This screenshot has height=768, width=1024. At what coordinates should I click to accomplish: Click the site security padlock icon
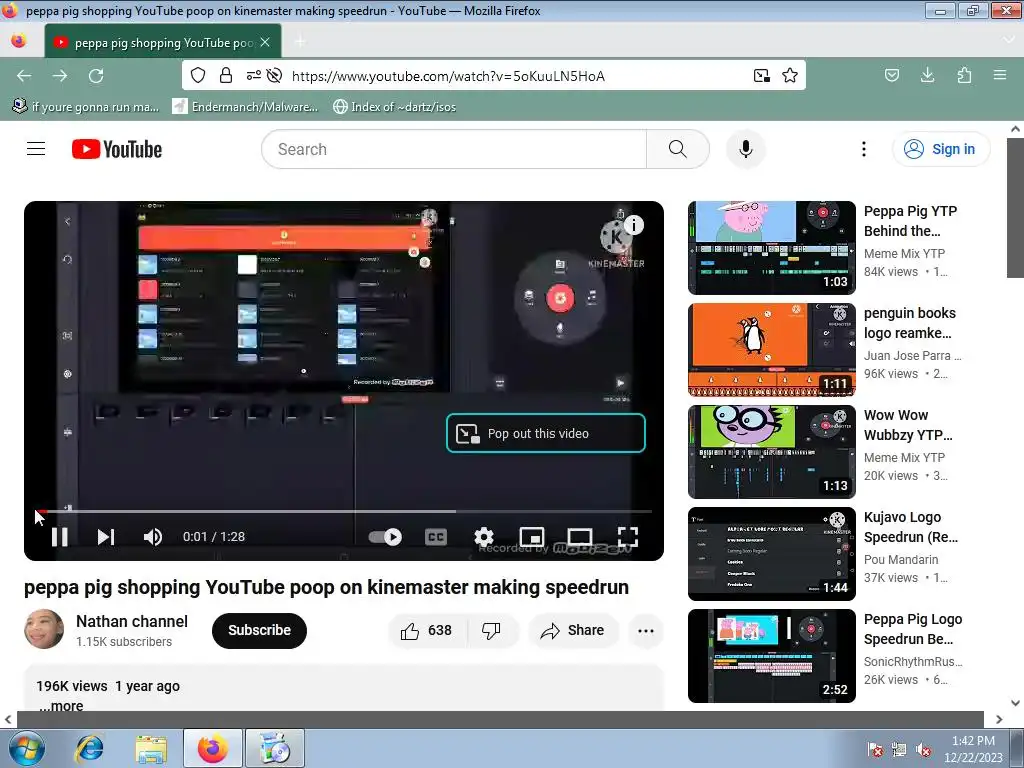[226, 76]
